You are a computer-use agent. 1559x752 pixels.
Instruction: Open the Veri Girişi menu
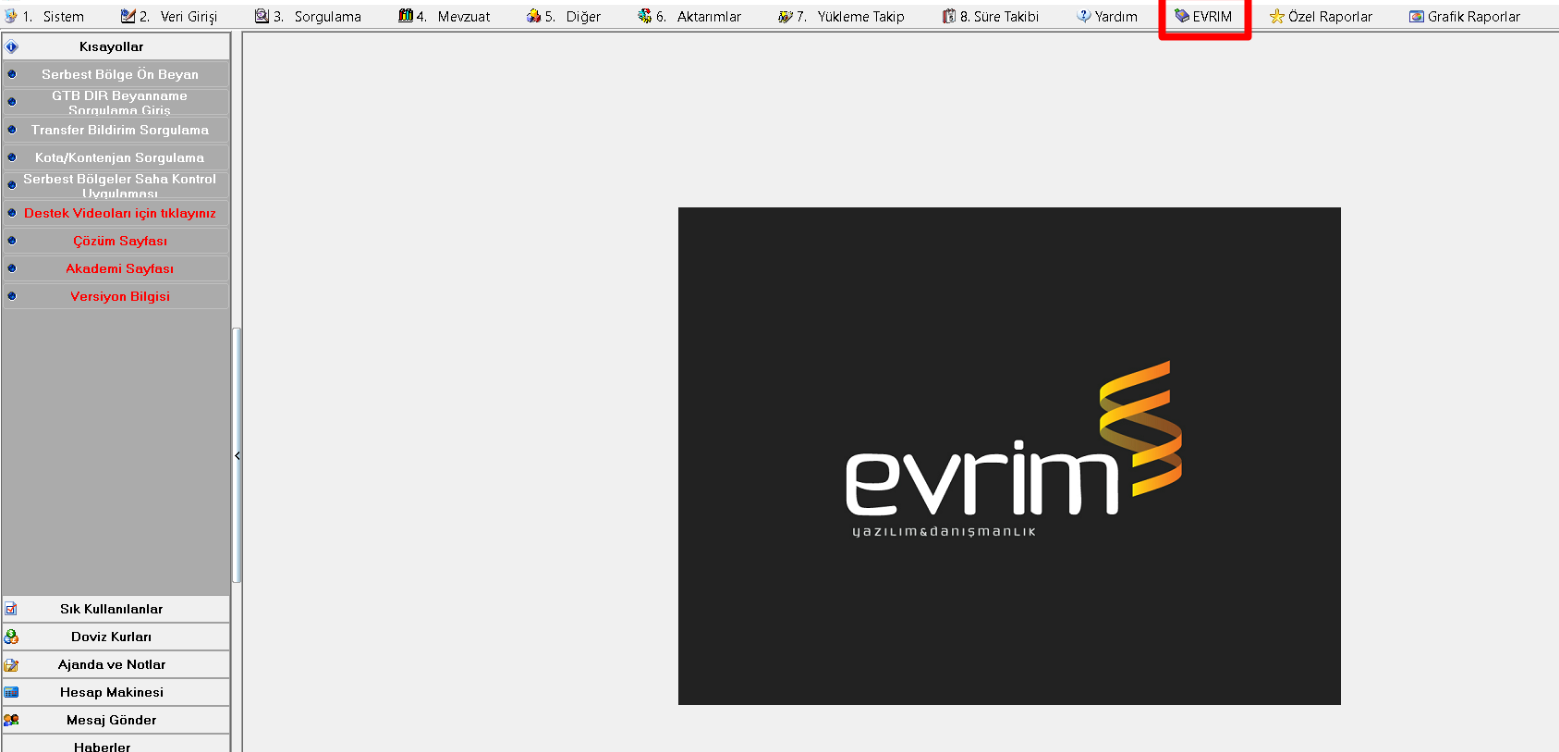point(168,16)
